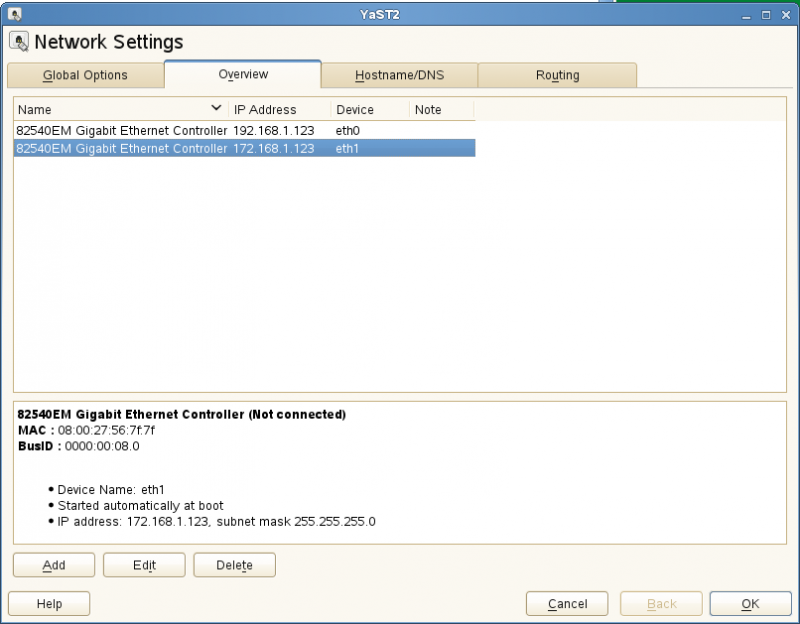Viewport: 800px width, 624px height.
Task: Open the Hostname/DNS tab
Action: tap(398, 74)
